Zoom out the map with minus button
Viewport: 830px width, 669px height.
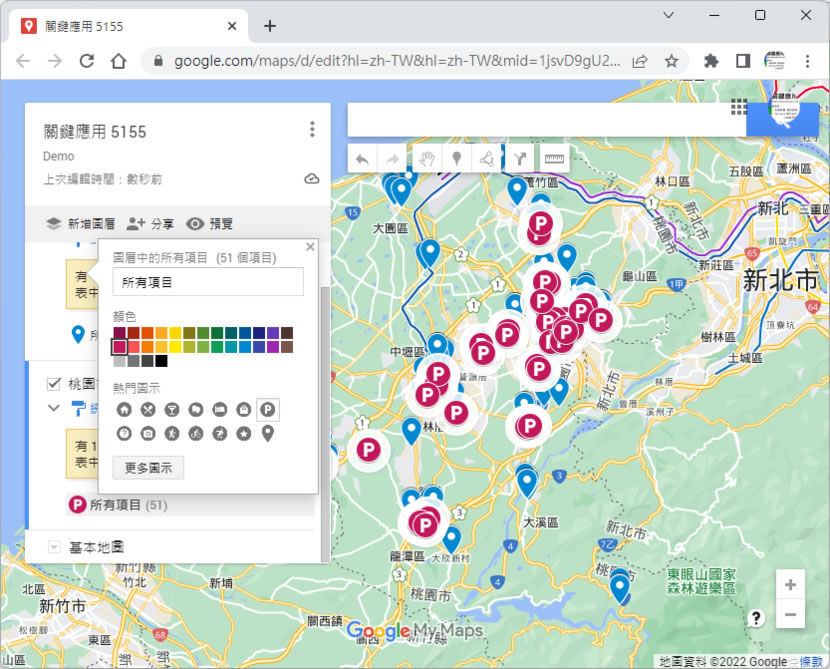click(790, 614)
